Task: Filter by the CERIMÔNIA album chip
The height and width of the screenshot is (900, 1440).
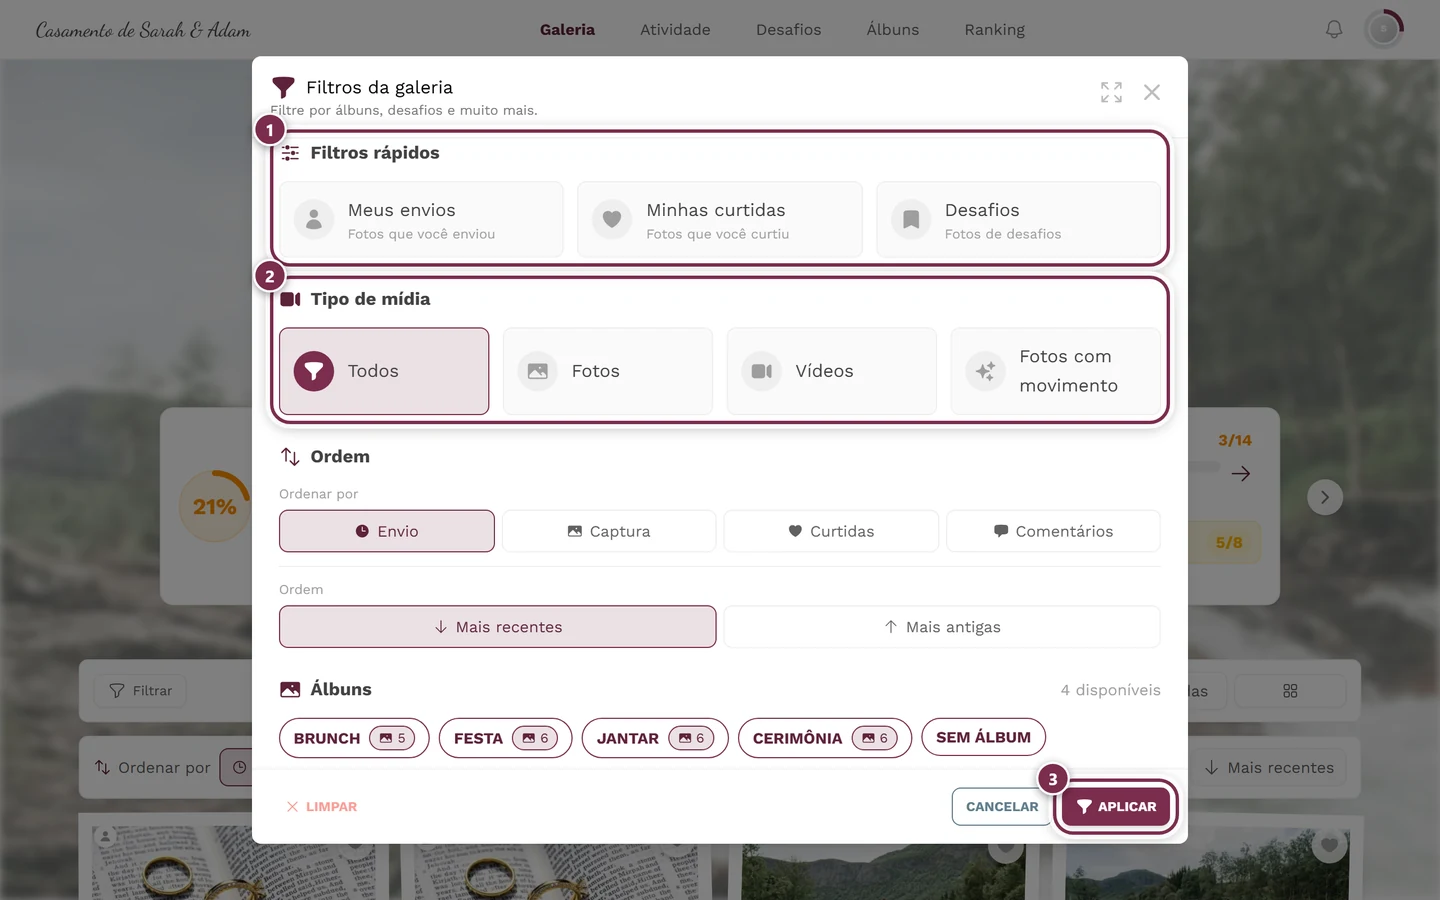Action: [x=825, y=738]
